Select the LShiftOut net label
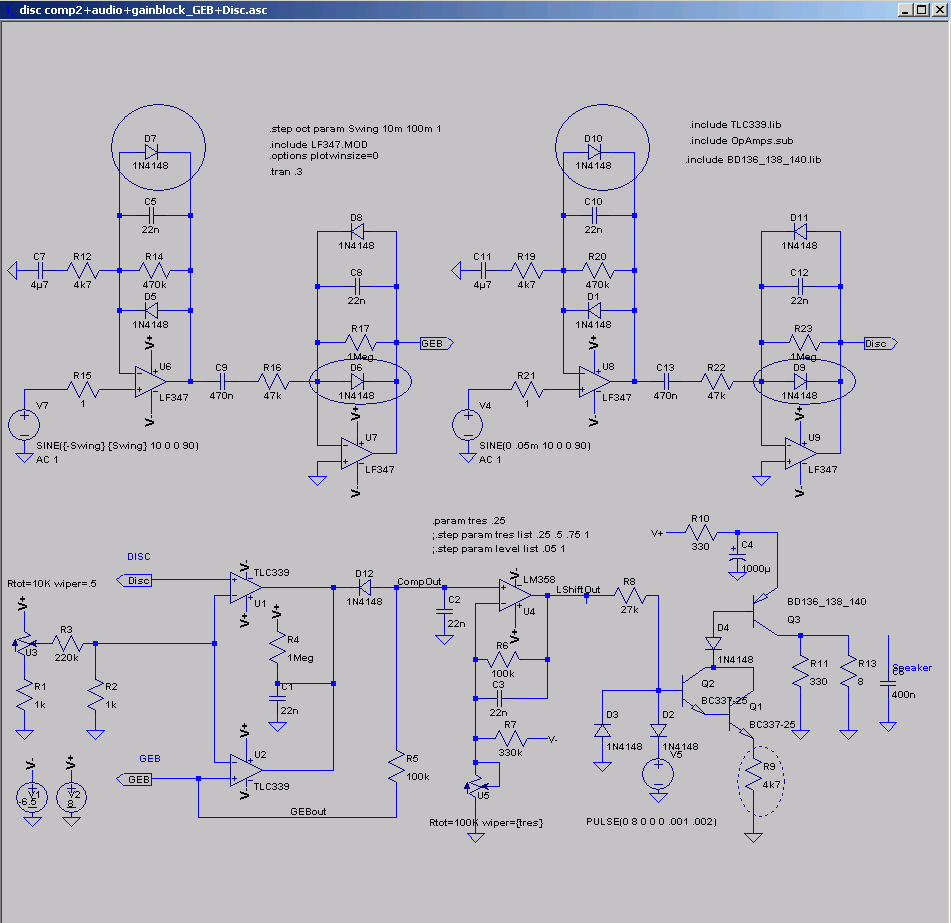The height and width of the screenshot is (923, 951). [x=578, y=589]
